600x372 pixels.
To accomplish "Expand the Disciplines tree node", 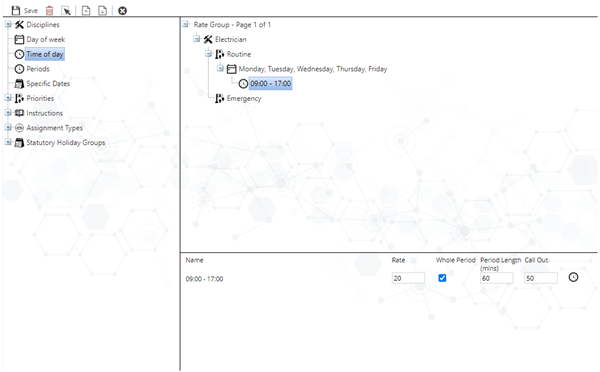I will coord(8,24).
